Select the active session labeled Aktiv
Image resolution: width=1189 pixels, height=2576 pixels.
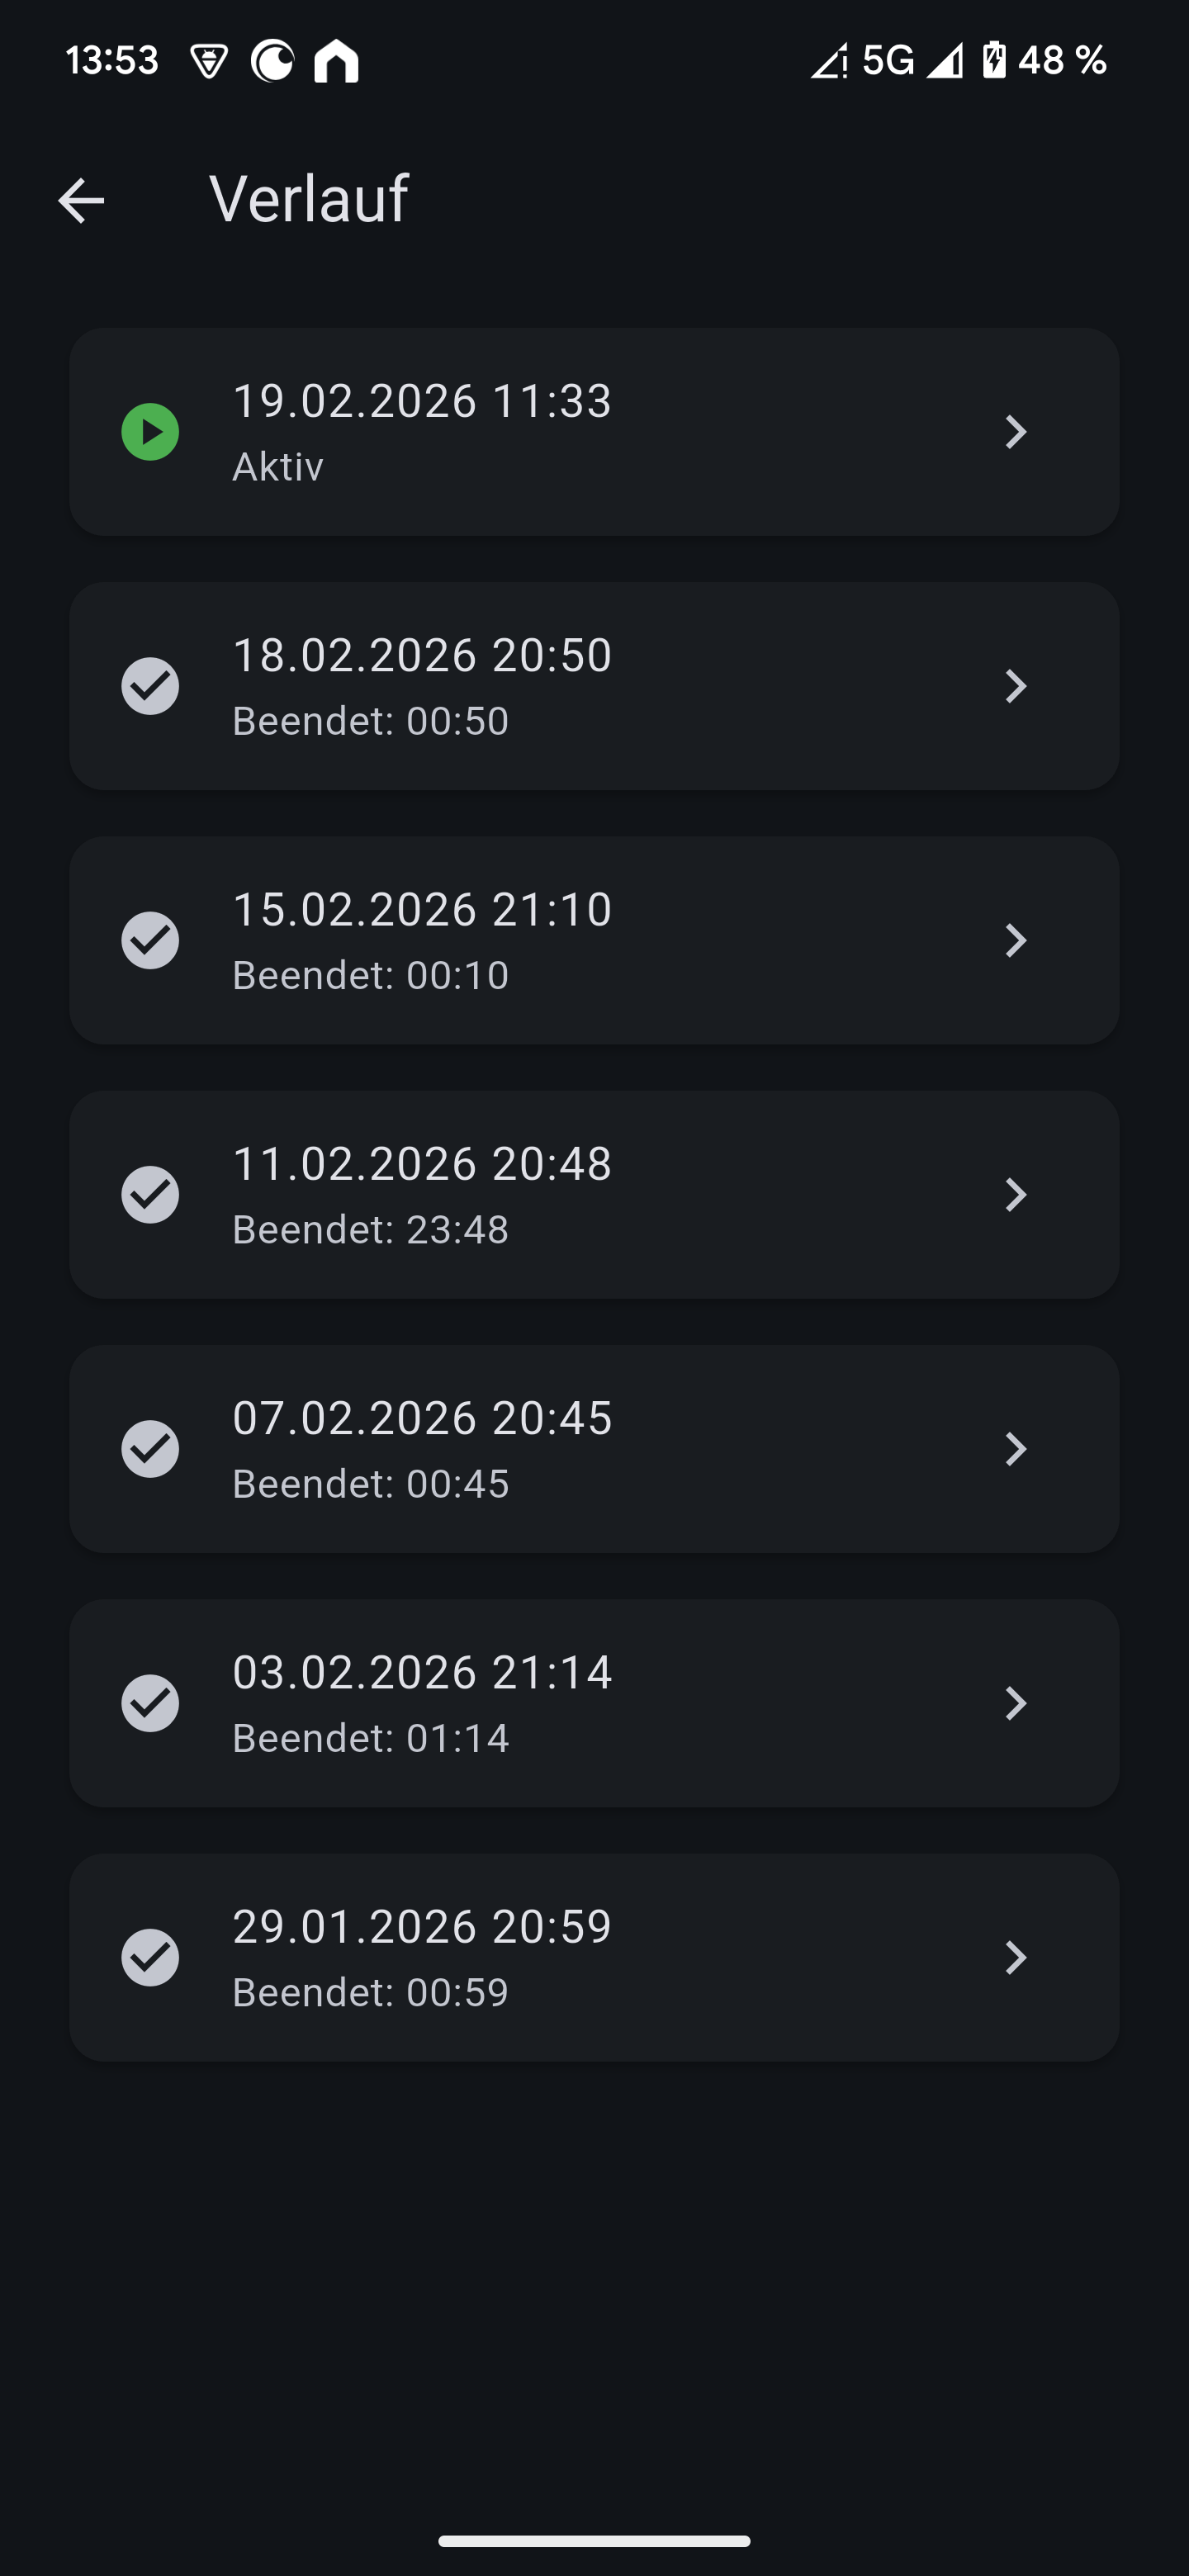coord(278,467)
